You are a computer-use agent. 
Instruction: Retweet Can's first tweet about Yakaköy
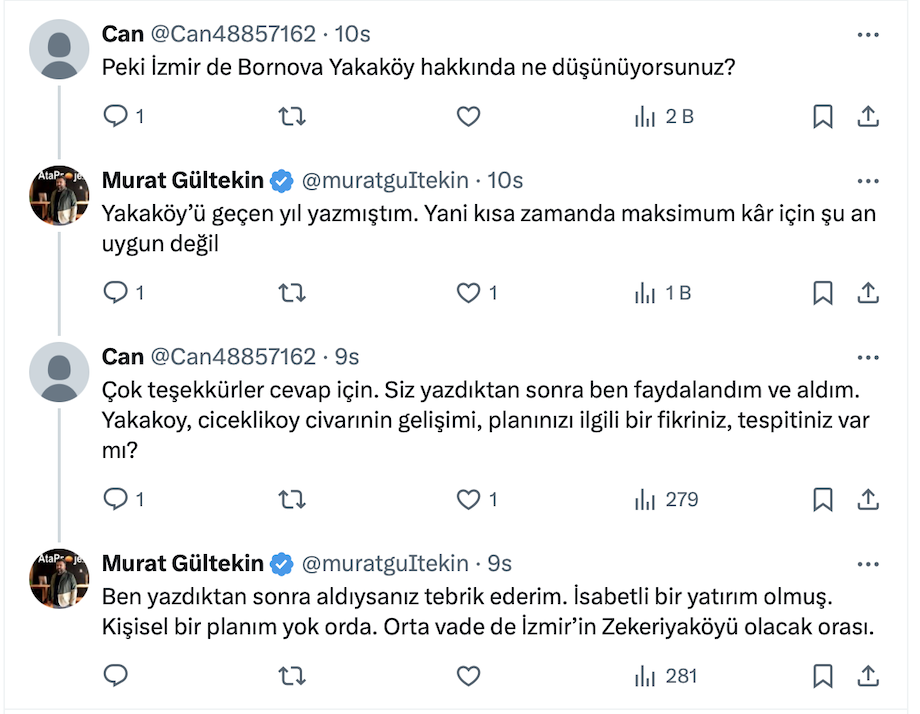coord(291,117)
